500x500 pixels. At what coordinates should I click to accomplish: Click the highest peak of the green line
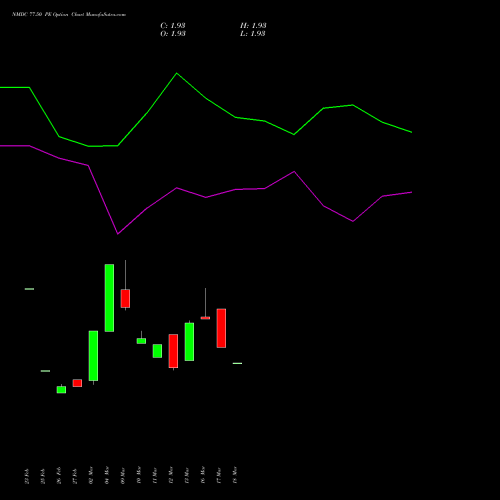click(177, 73)
